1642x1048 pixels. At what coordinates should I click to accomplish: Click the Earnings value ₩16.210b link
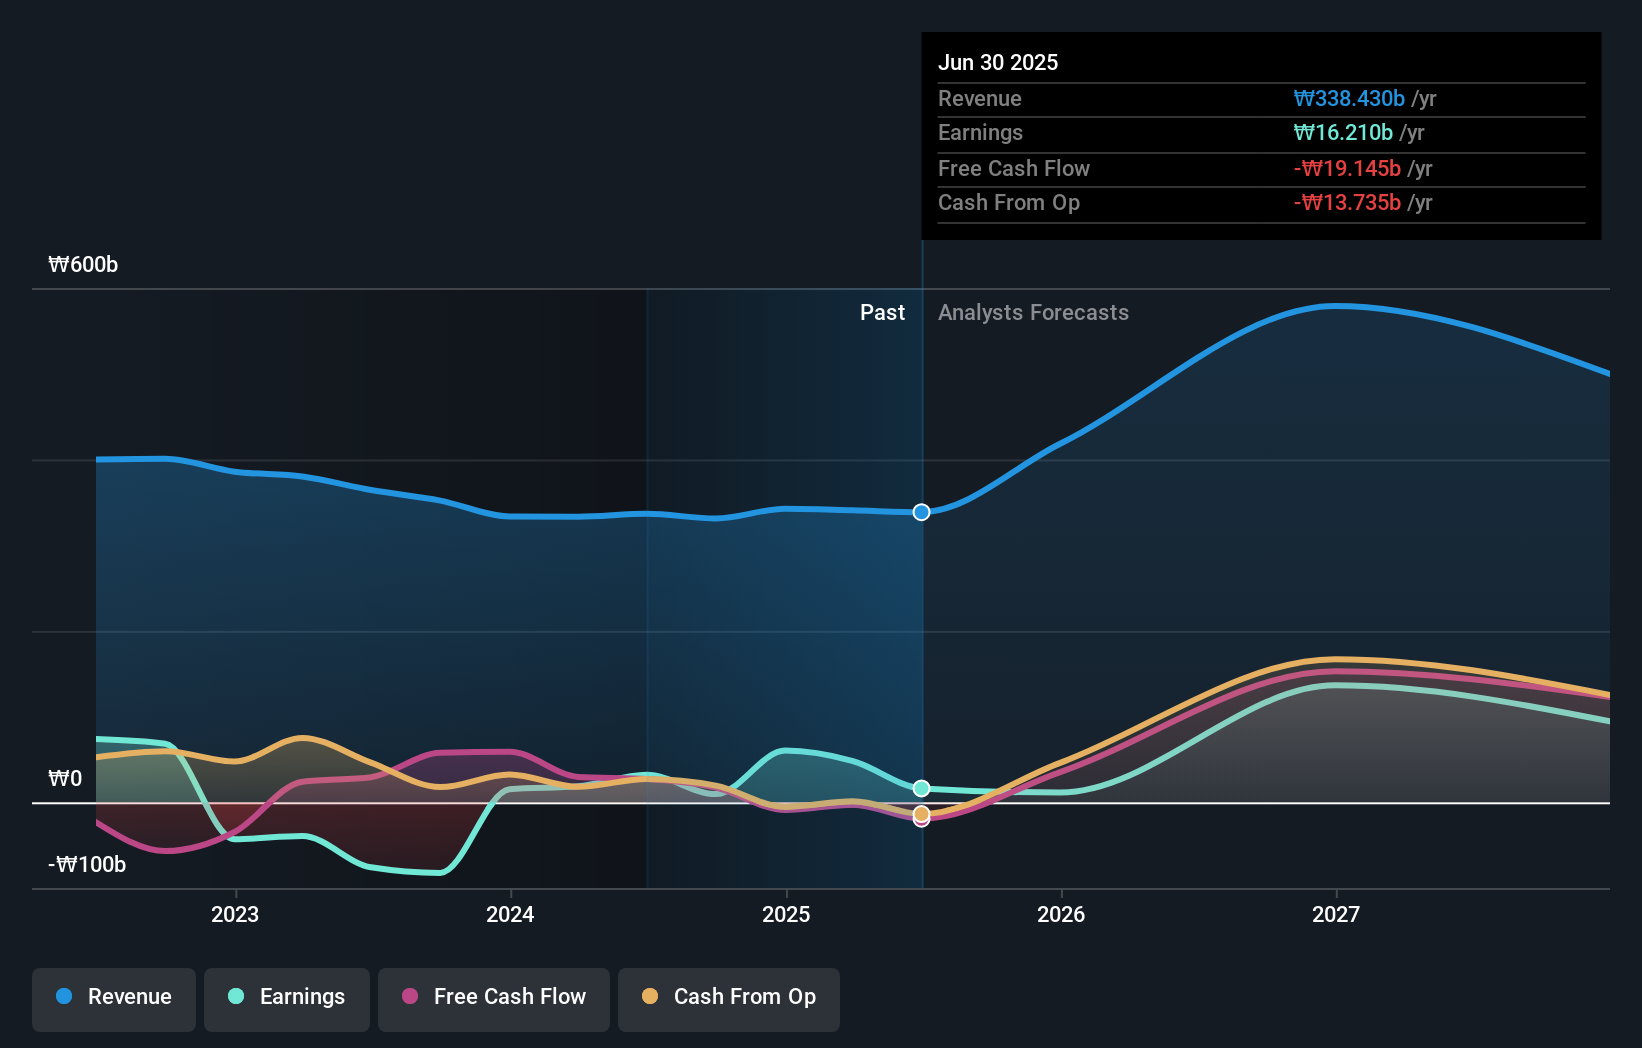[1342, 132]
